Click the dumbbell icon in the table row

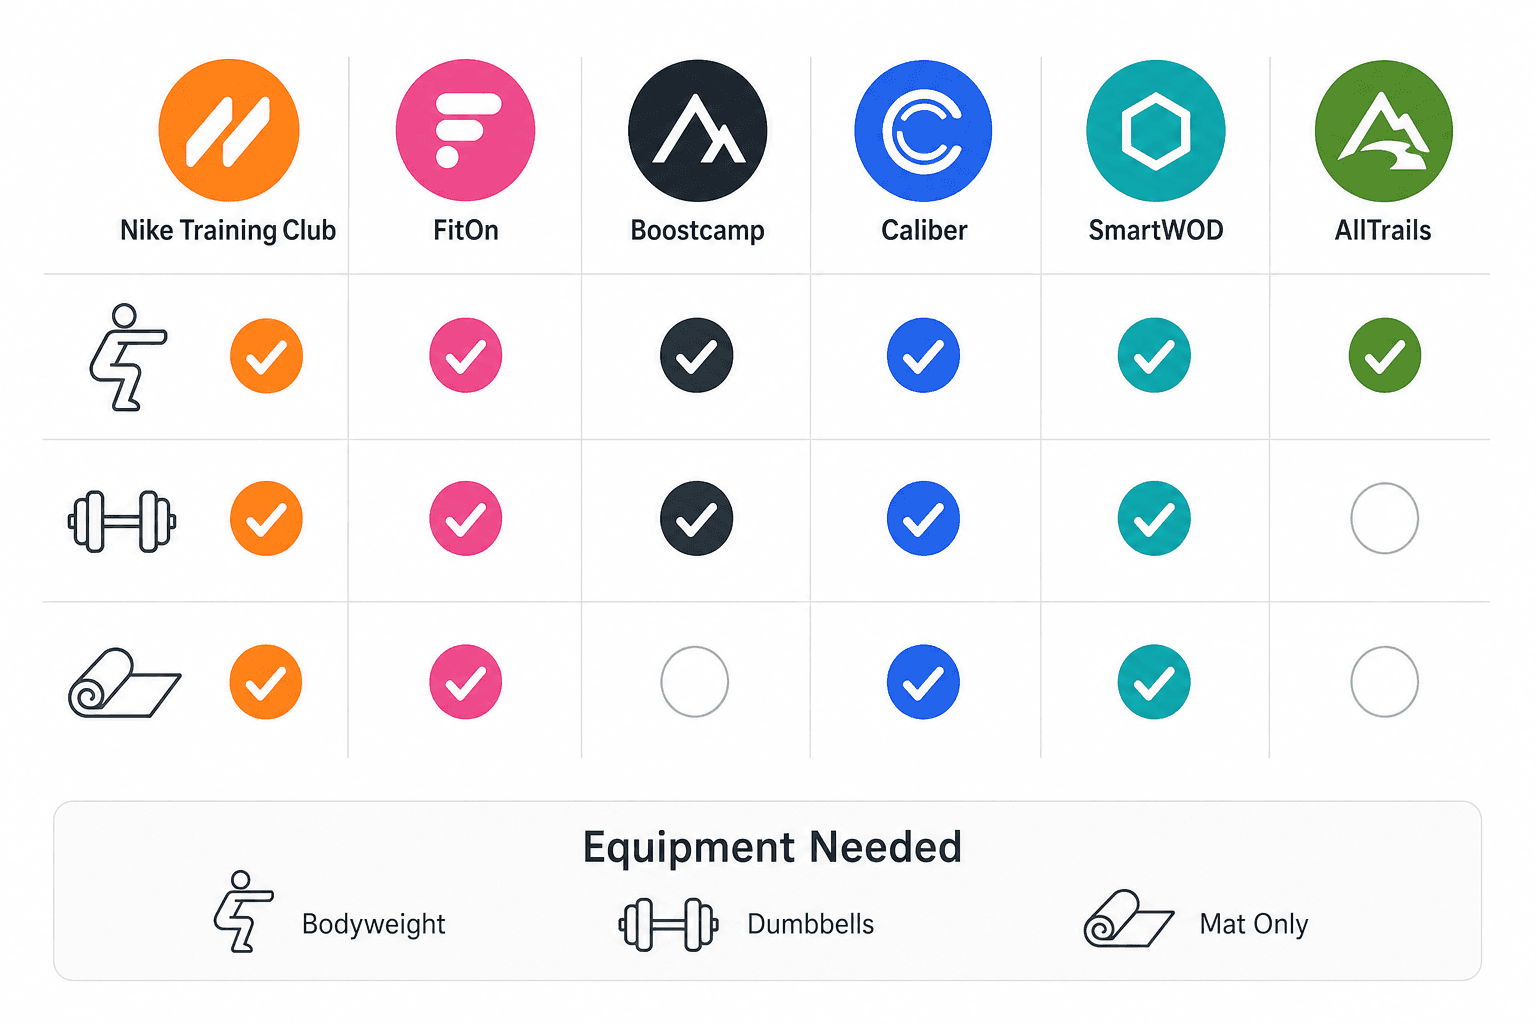click(x=122, y=521)
